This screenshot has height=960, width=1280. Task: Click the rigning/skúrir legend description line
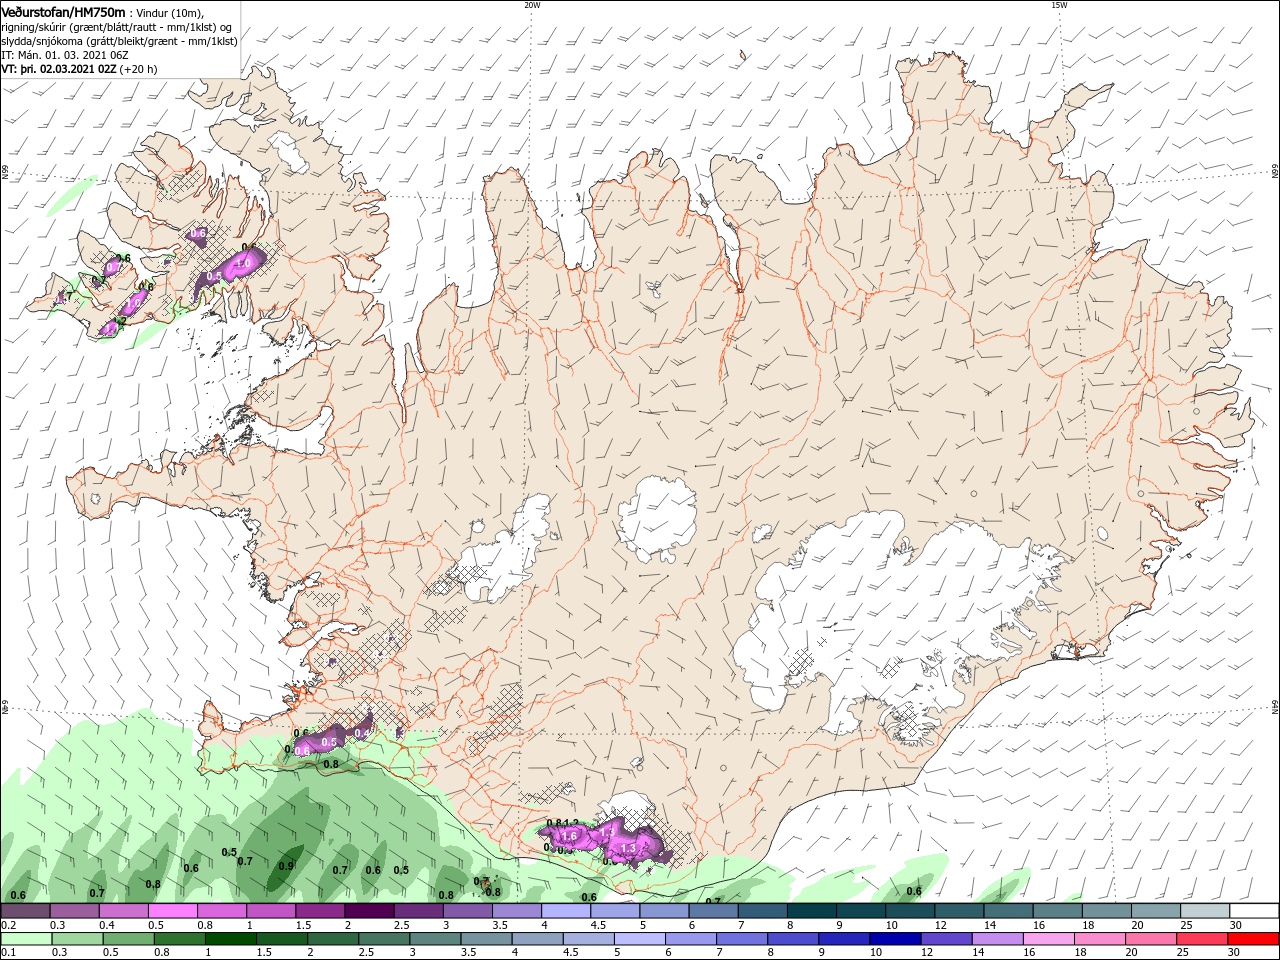[x=116, y=27]
